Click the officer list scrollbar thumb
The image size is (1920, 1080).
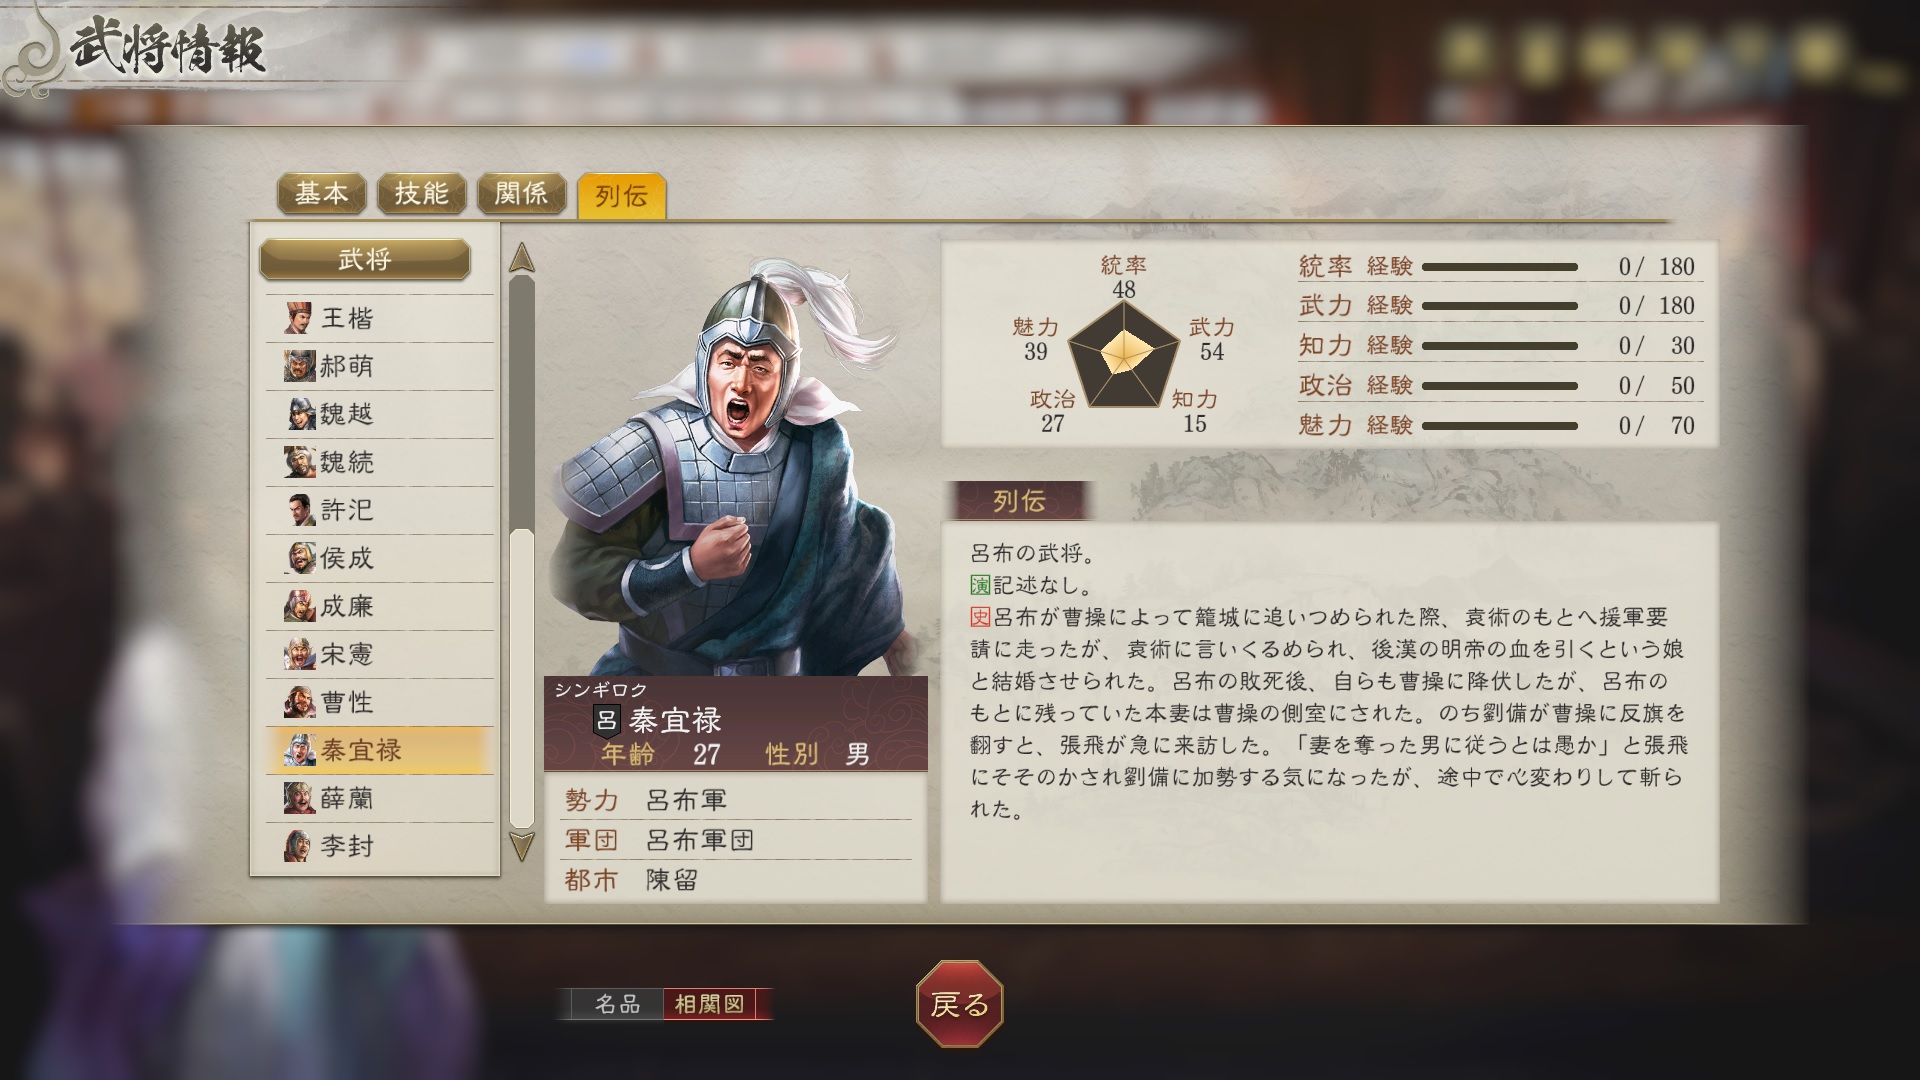[522, 678]
